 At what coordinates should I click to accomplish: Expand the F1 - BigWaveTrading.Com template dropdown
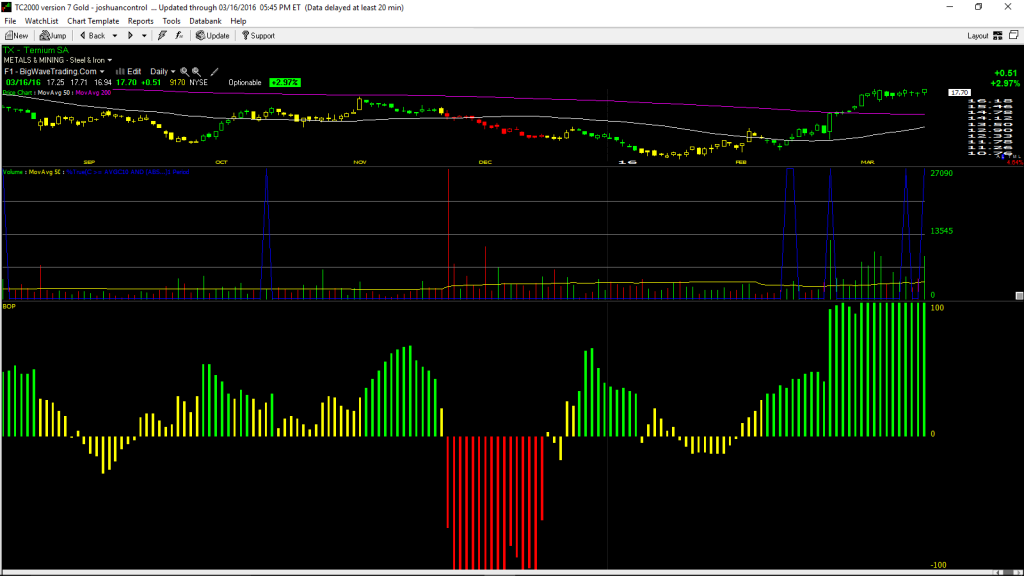point(102,72)
